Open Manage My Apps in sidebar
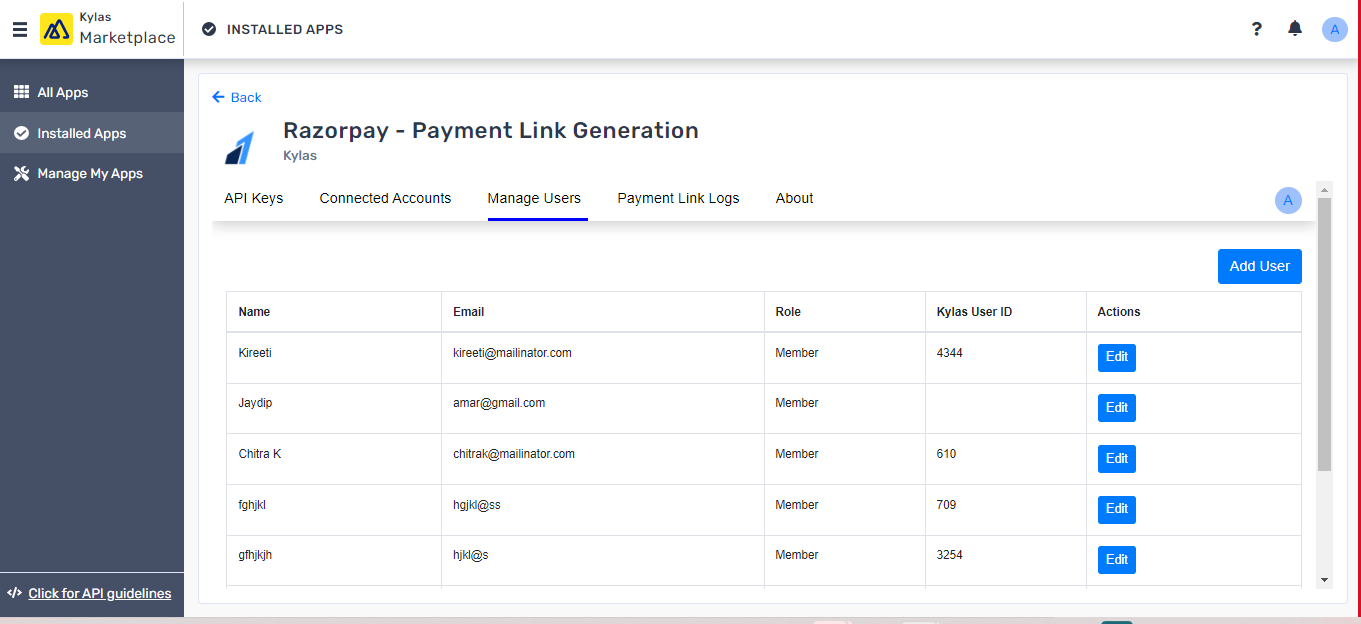The height and width of the screenshot is (624, 1361). [x=92, y=173]
